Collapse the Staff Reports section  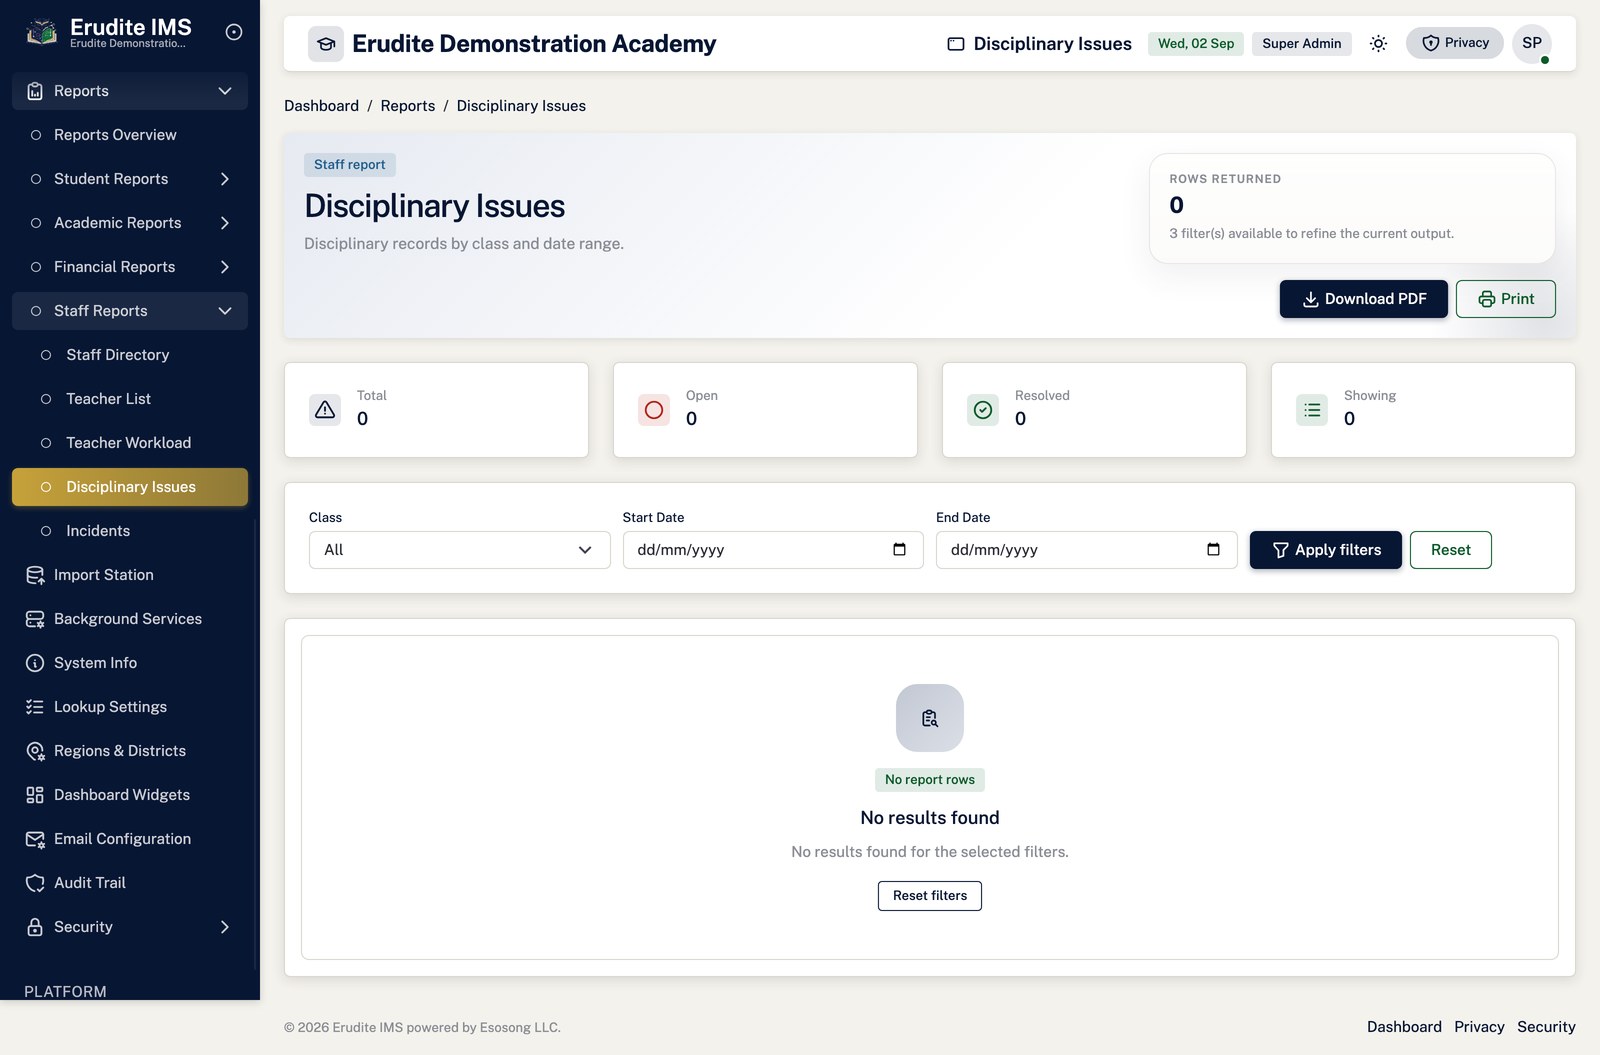click(x=130, y=311)
